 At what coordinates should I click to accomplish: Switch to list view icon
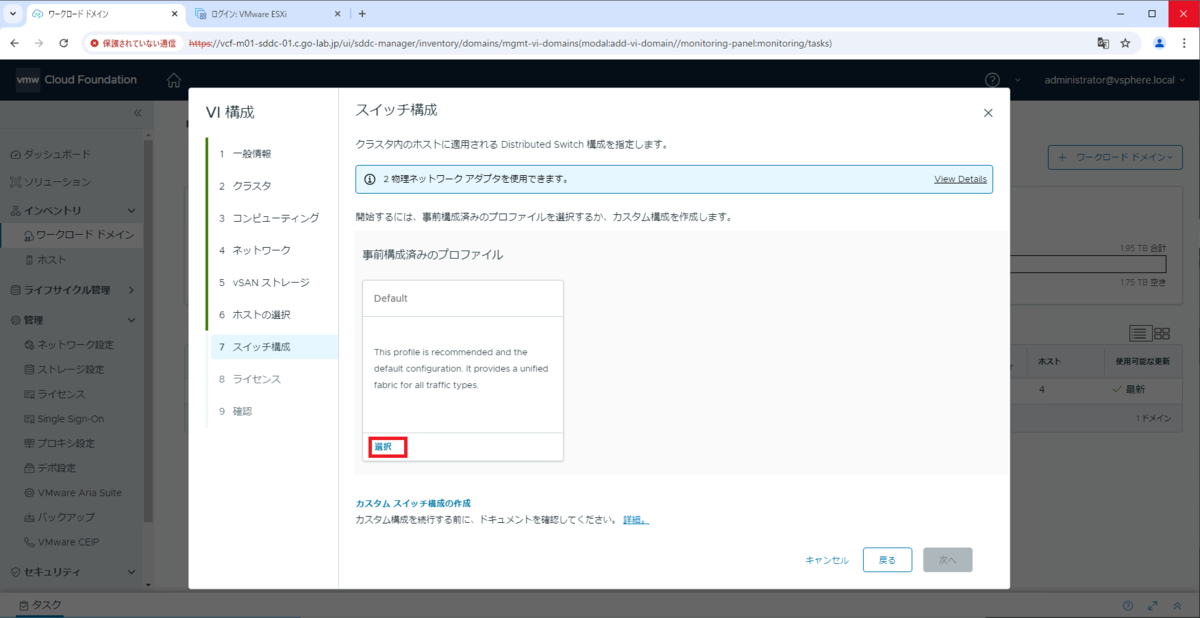(x=1140, y=333)
